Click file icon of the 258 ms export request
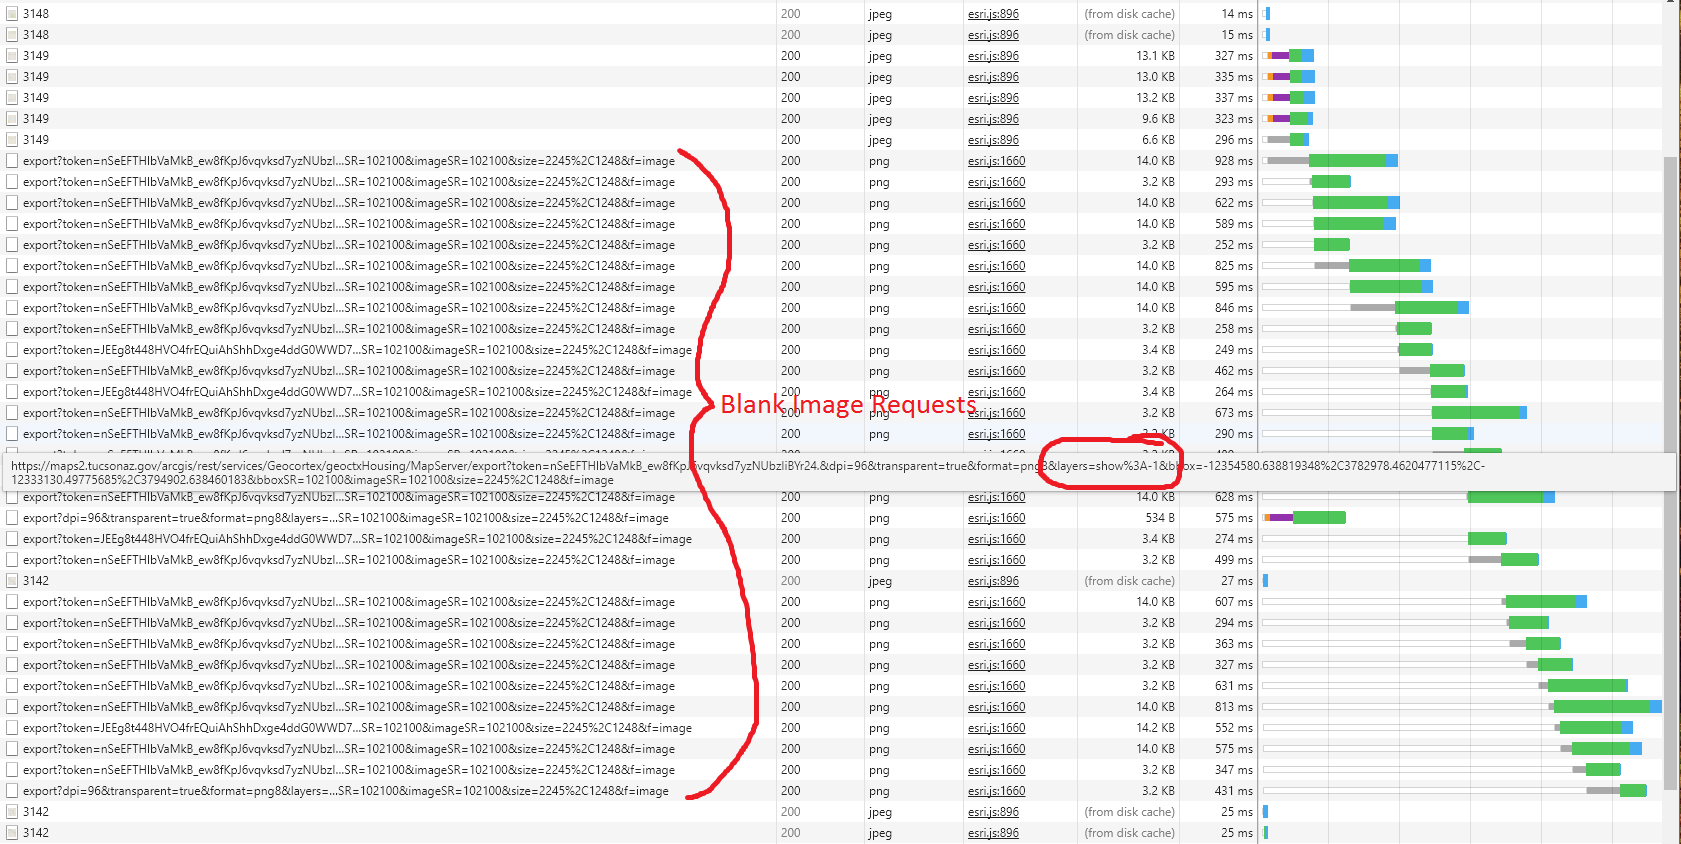Viewport: 1681px width, 844px height. [12, 329]
